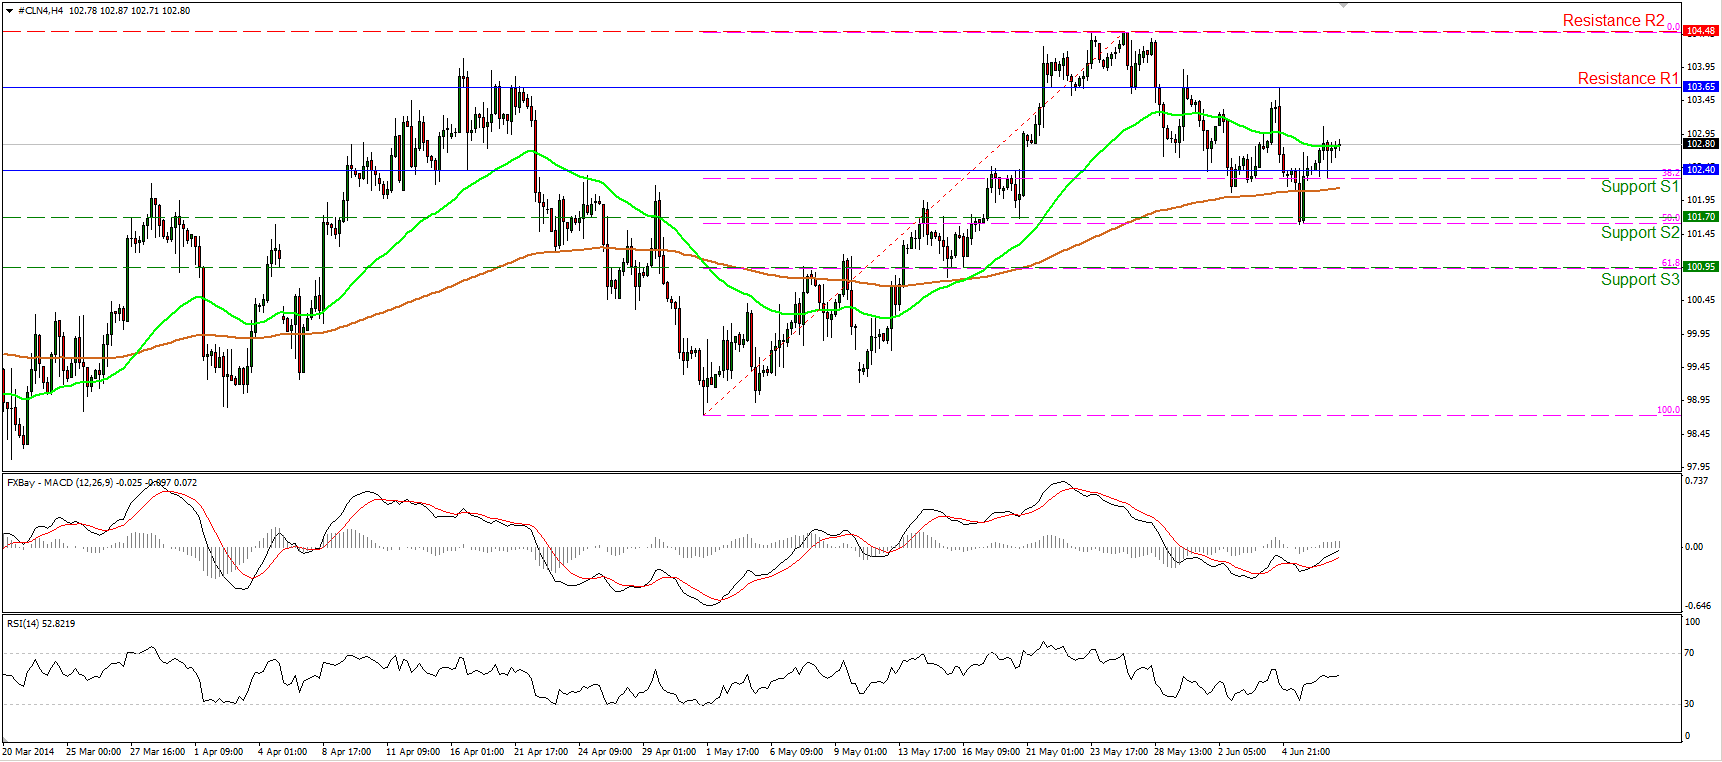Image resolution: width=1722 pixels, height=762 pixels.
Task: Click the Fibonacci 100.0 level label
Action: click(x=1668, y=410)
